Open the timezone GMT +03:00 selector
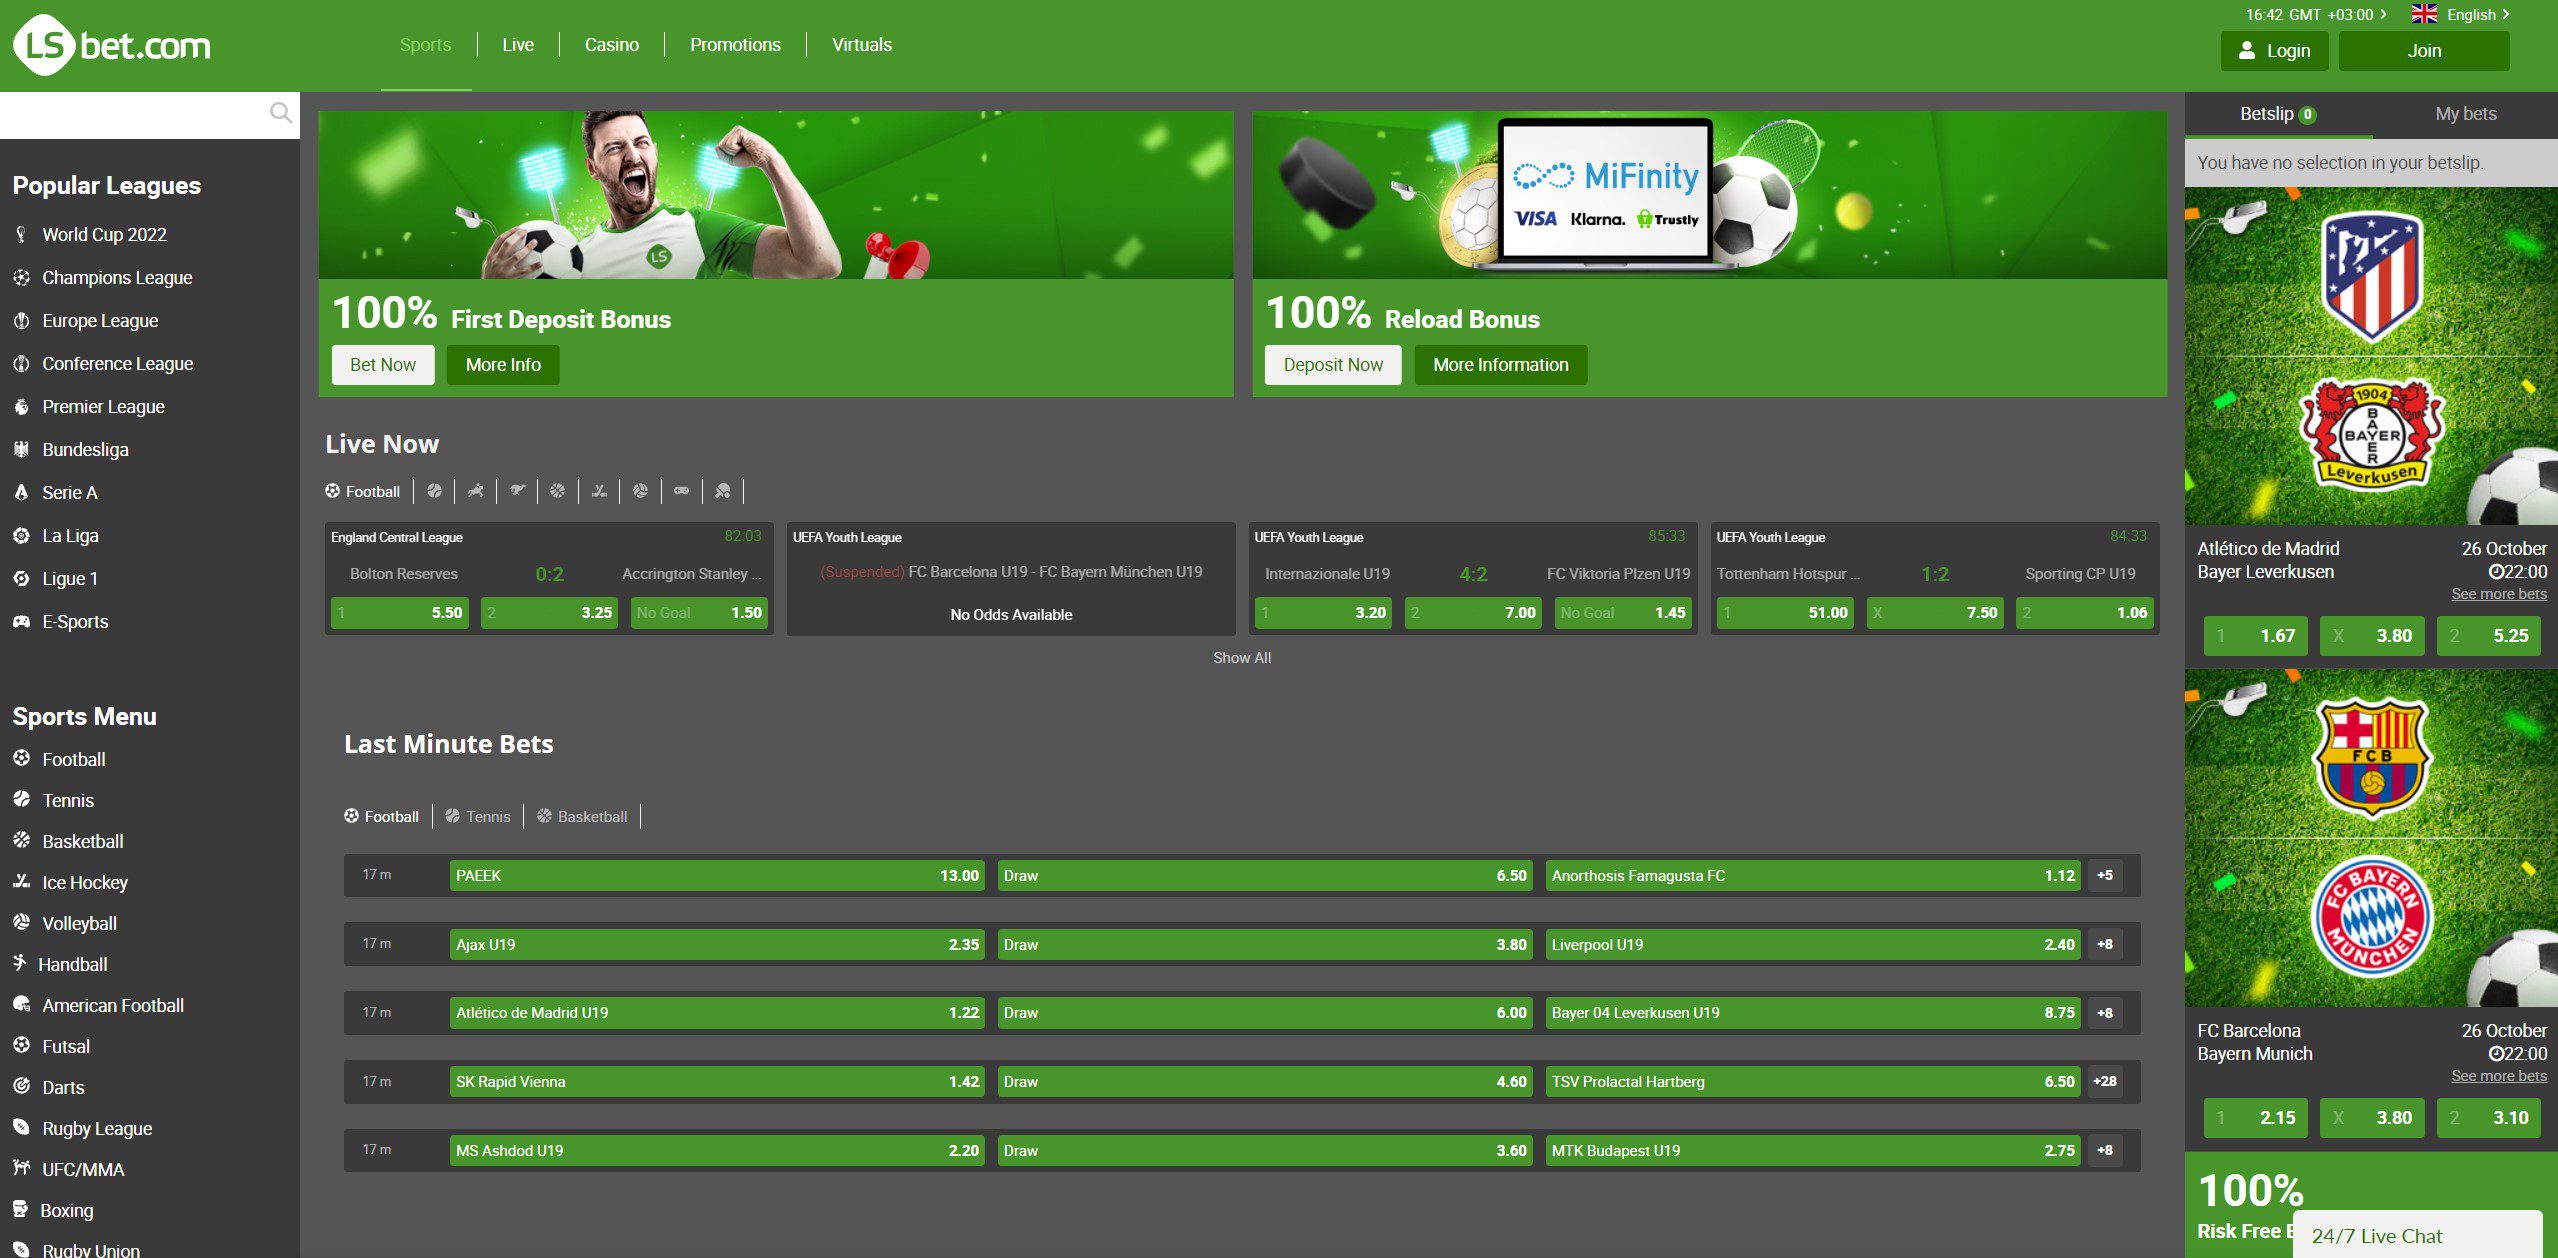 pos(2315,14)
